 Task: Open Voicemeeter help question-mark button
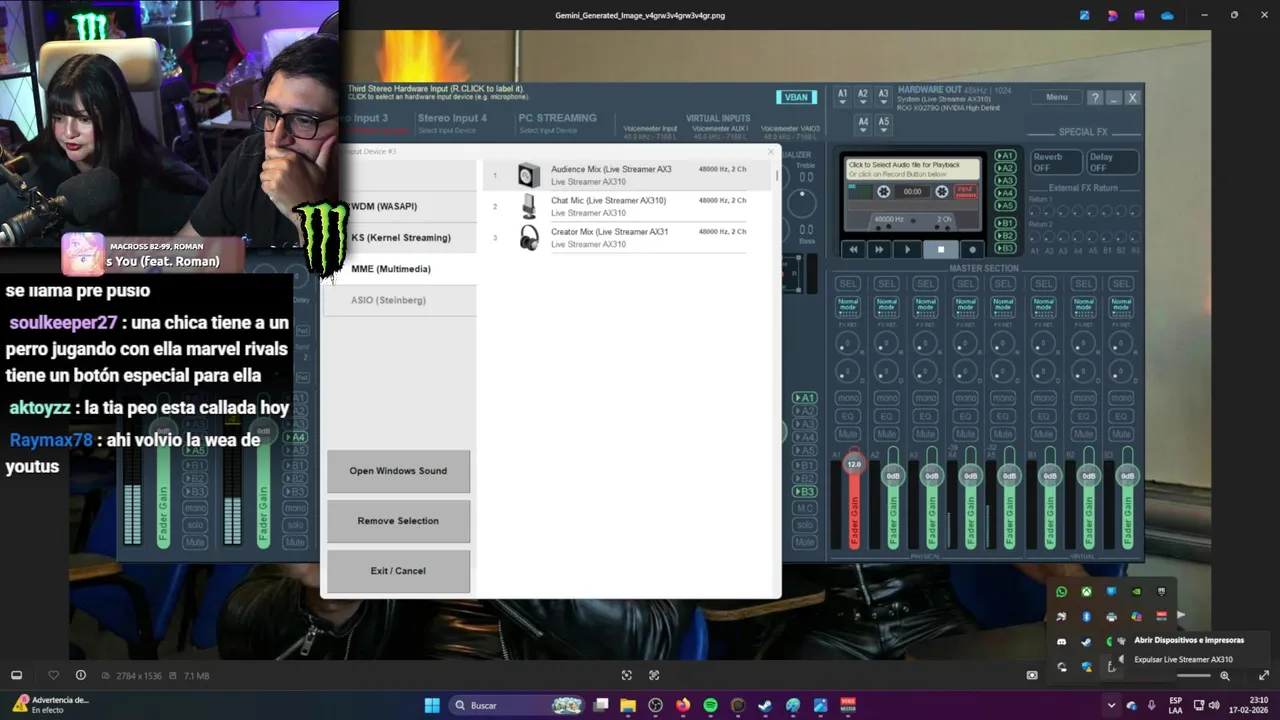tap(1096, 98)
